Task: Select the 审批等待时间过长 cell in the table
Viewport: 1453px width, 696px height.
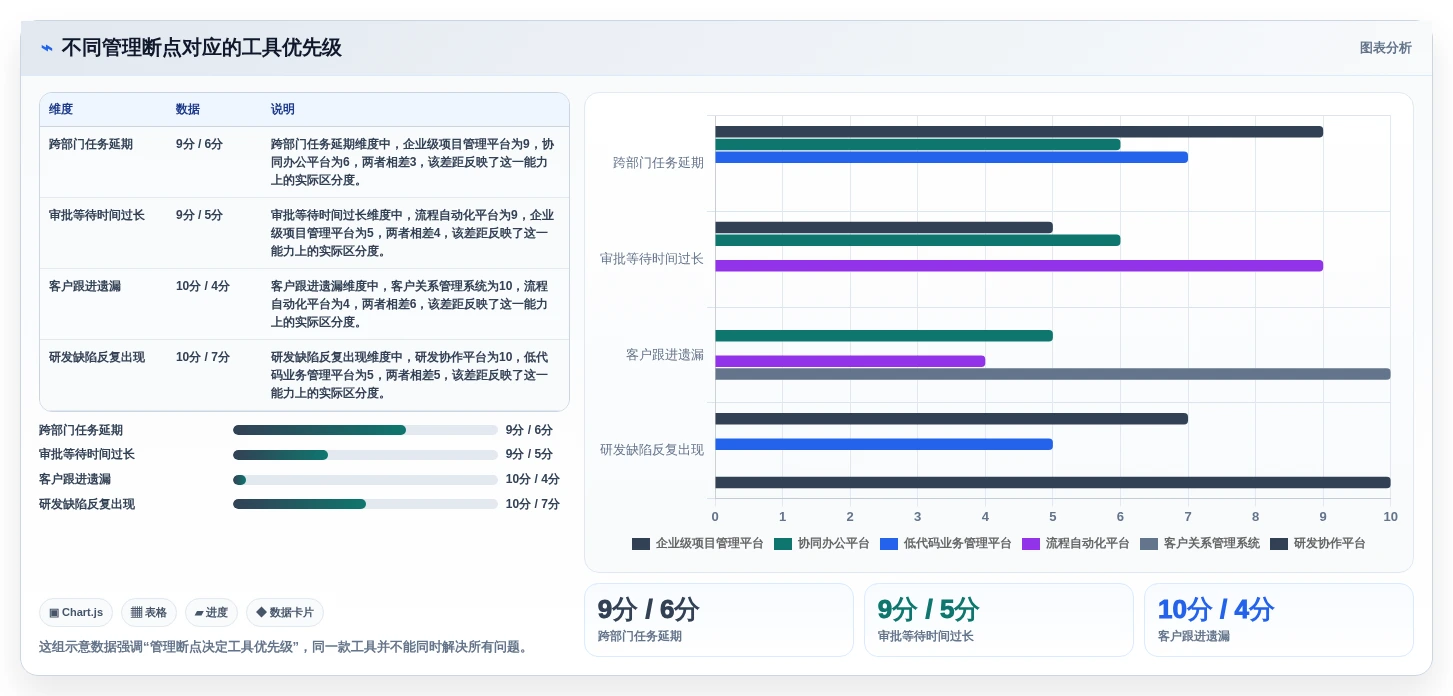Action: (x=97, y=215)
